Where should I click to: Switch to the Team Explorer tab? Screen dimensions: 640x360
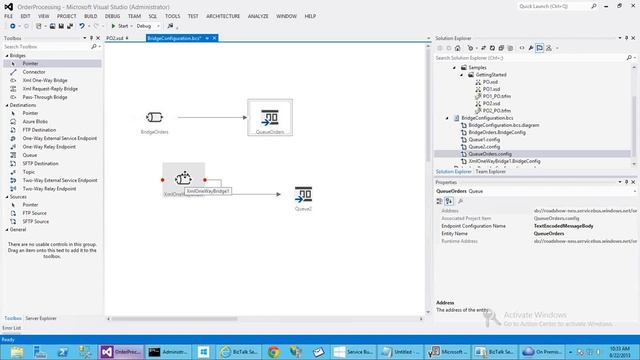click(x=491, y=172)
